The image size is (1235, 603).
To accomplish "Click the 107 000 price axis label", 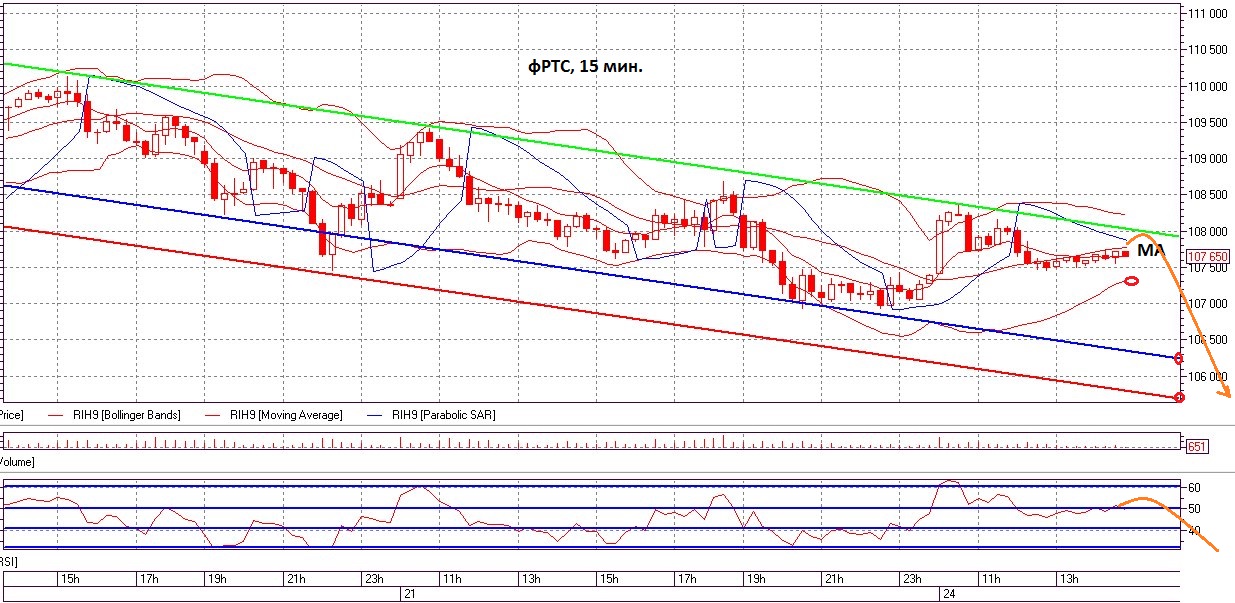I will pos(1207,304).
